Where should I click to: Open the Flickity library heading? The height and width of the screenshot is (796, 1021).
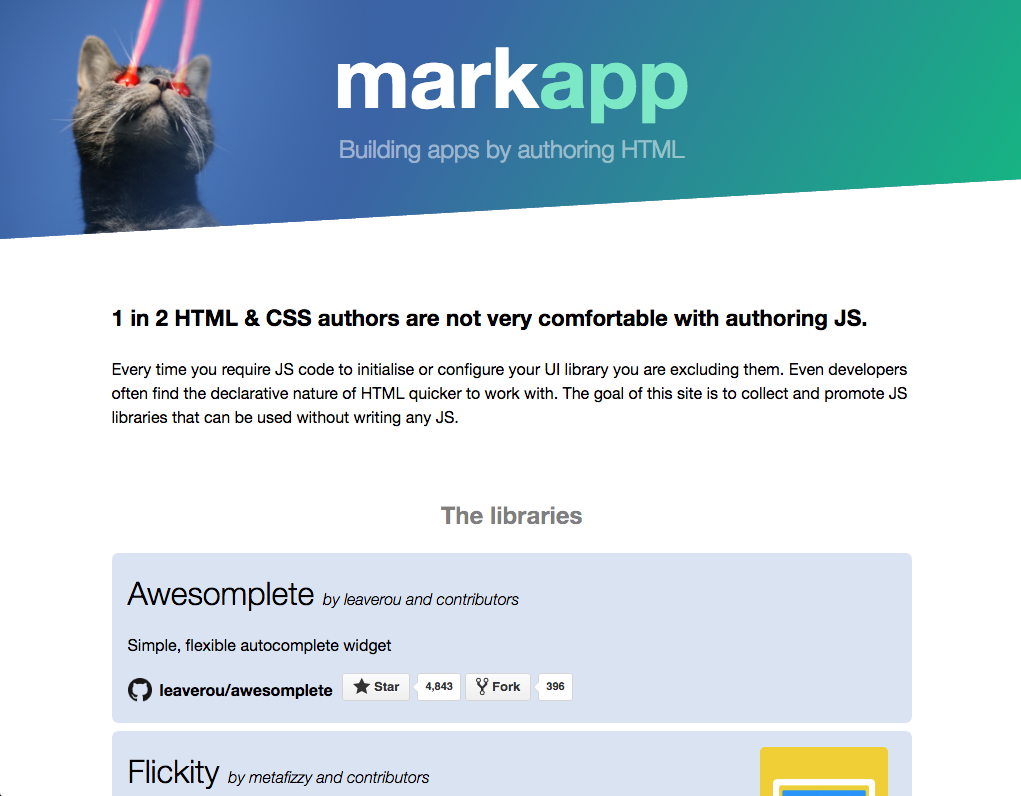tap(173, 773)
